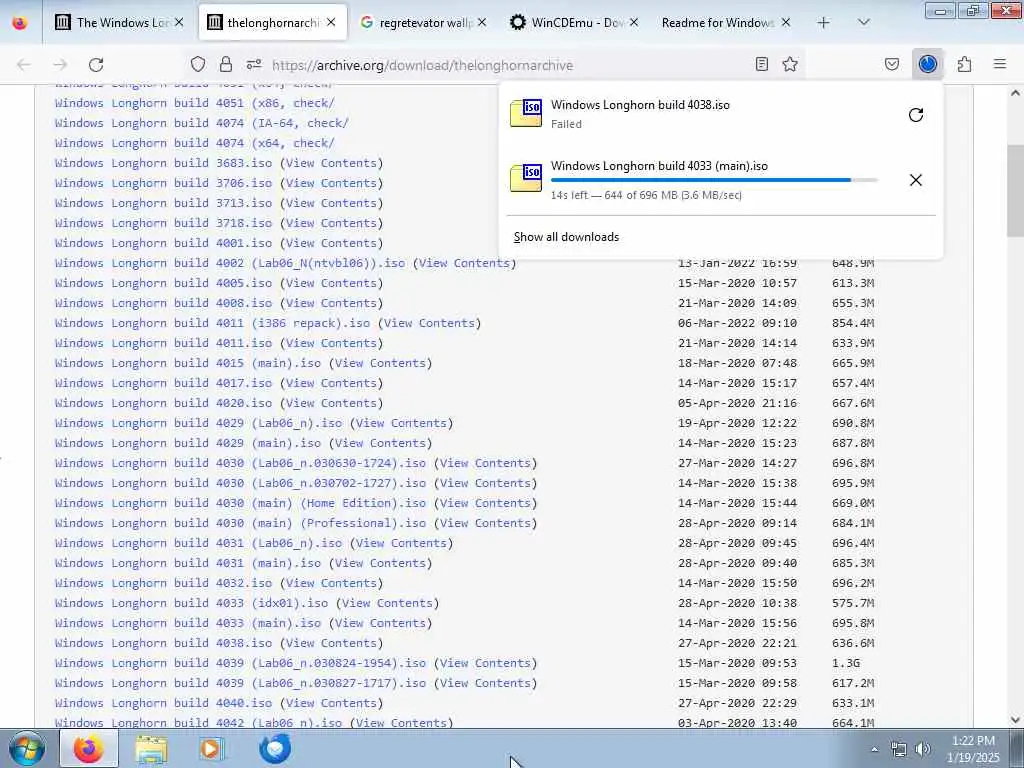This screenshot has width=1024, height=768.
Task: Click the 14-Mar-2020 15:56 date entry
Action: point(737,623)
